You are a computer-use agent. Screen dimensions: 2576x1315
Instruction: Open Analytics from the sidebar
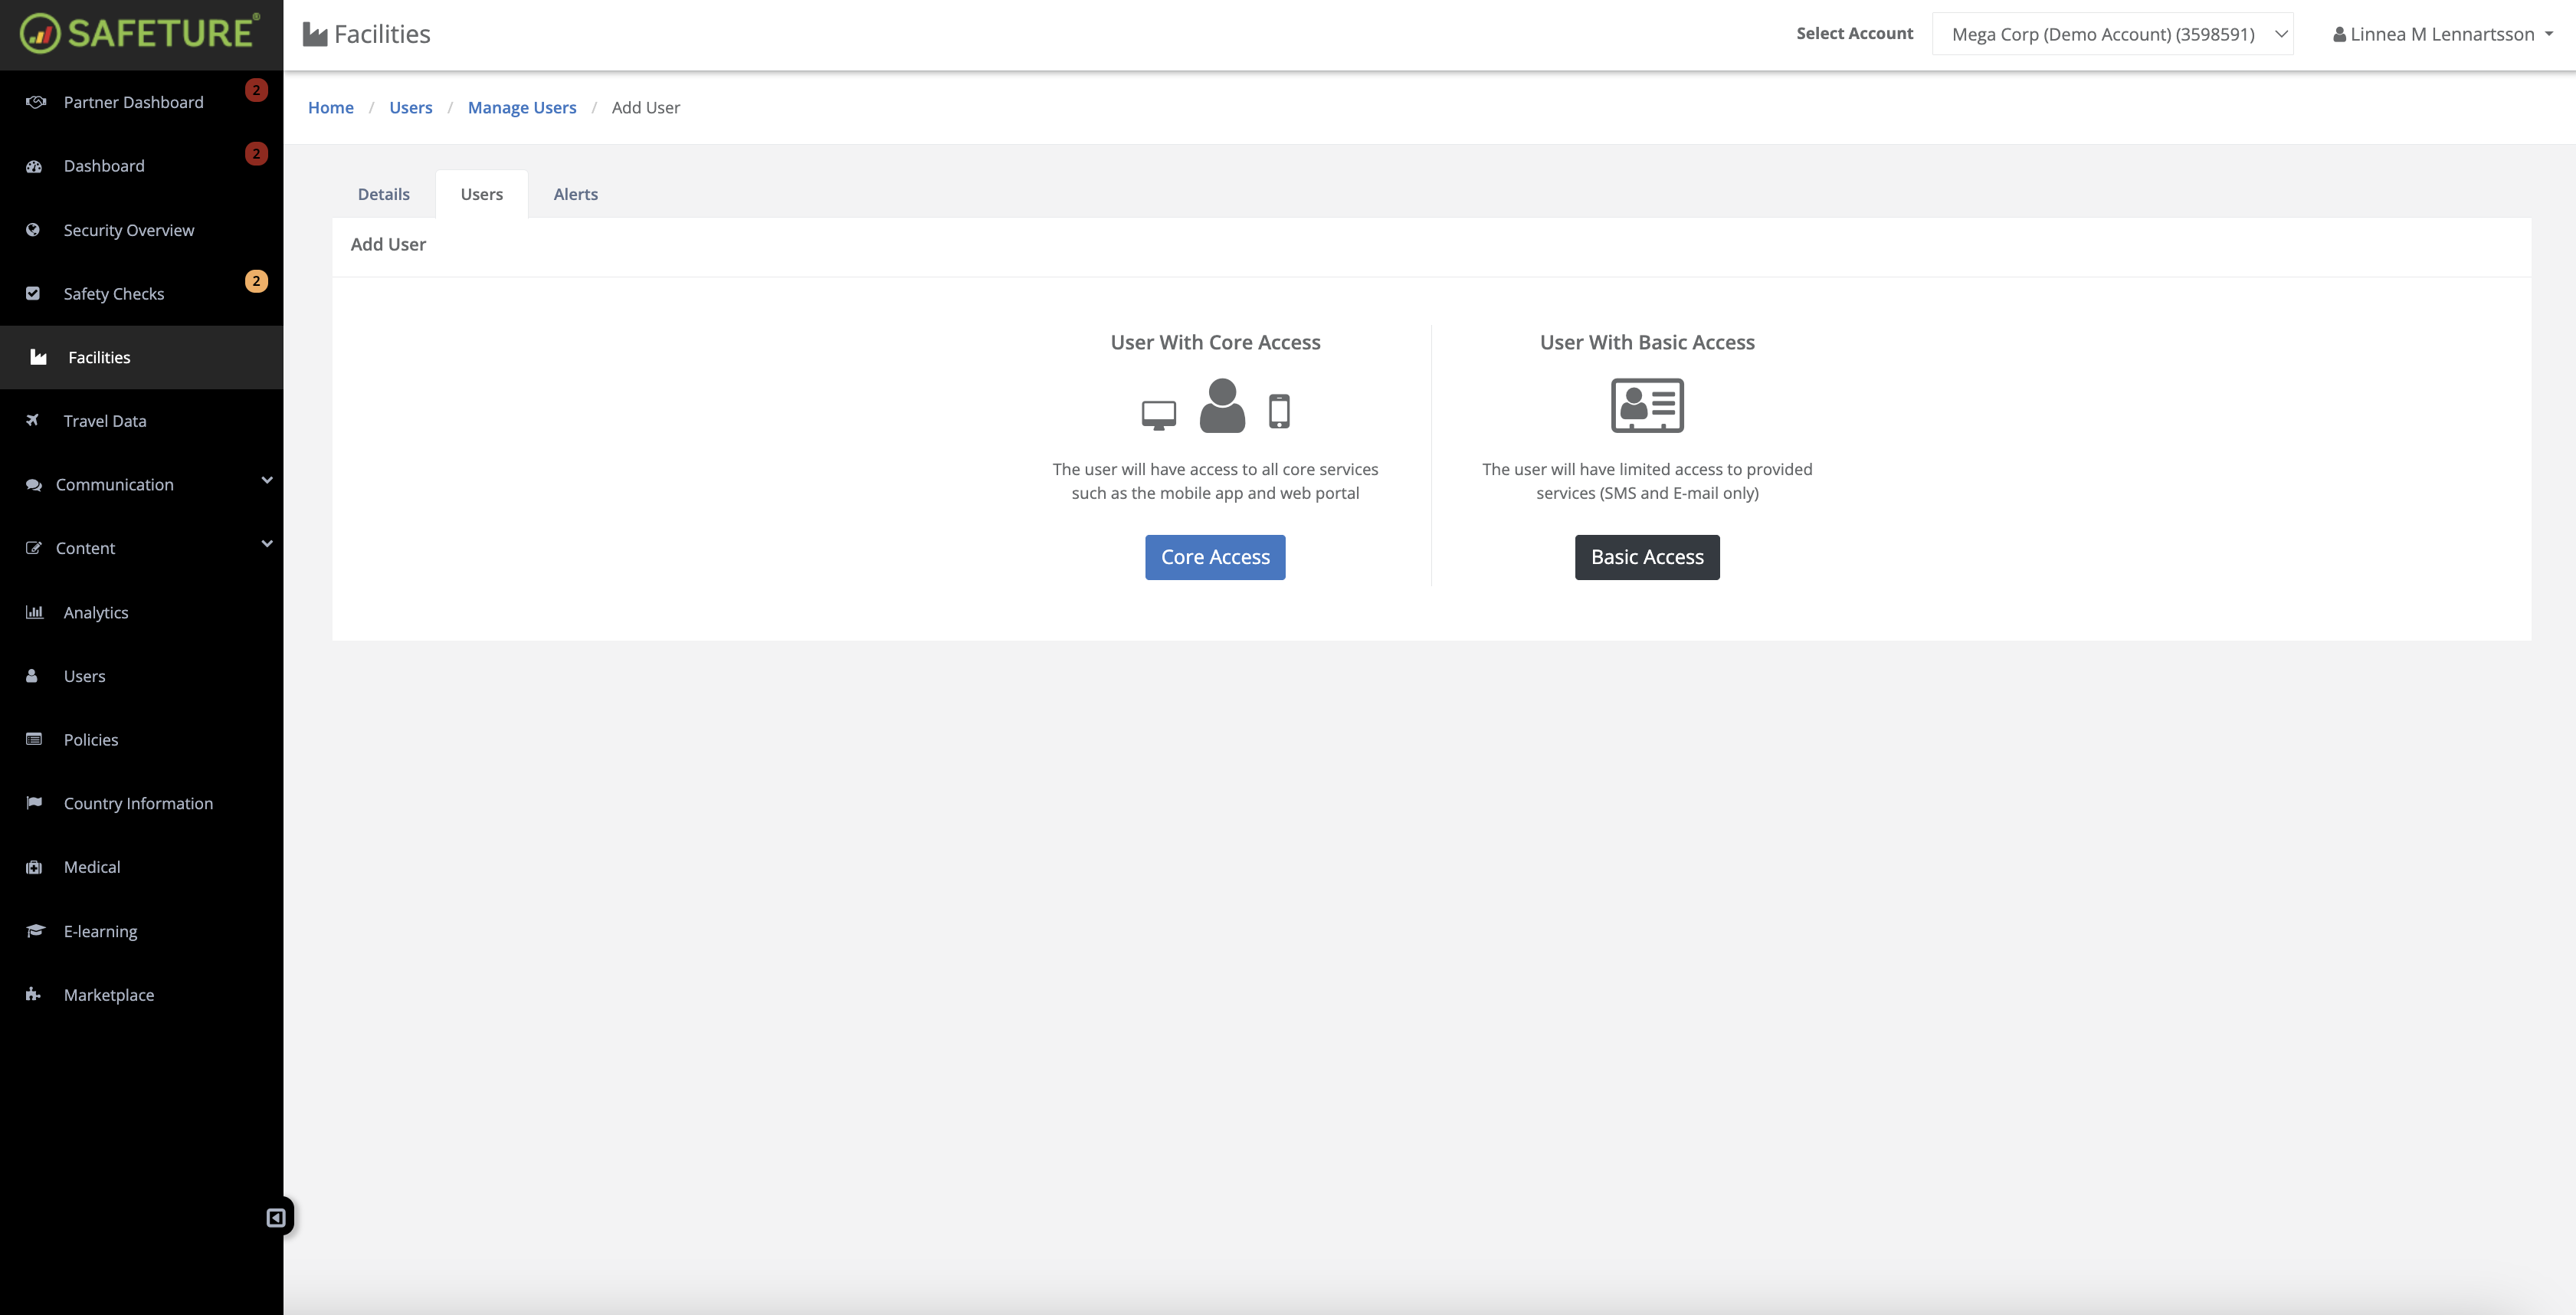(95, 611)
